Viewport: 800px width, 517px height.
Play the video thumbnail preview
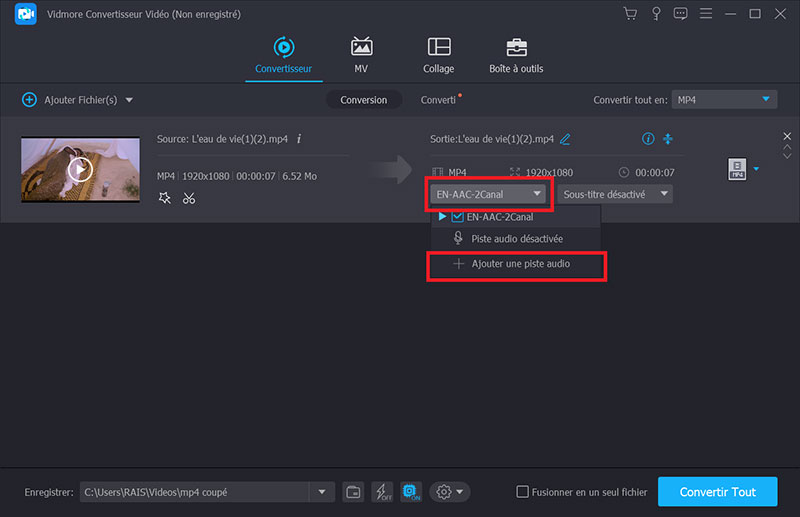coord(80,169)
